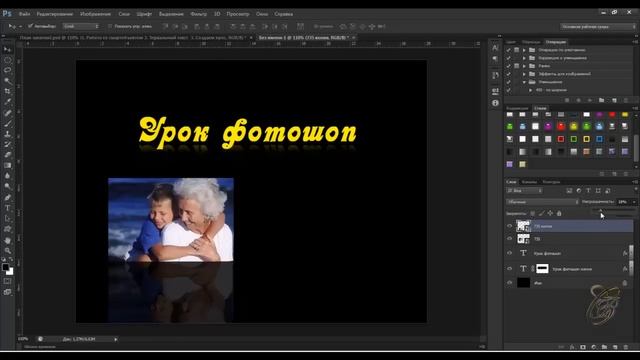Add layer mask icon in Layers panel
The height and width of the screenshot is (360, 640).
coord(583,347)
